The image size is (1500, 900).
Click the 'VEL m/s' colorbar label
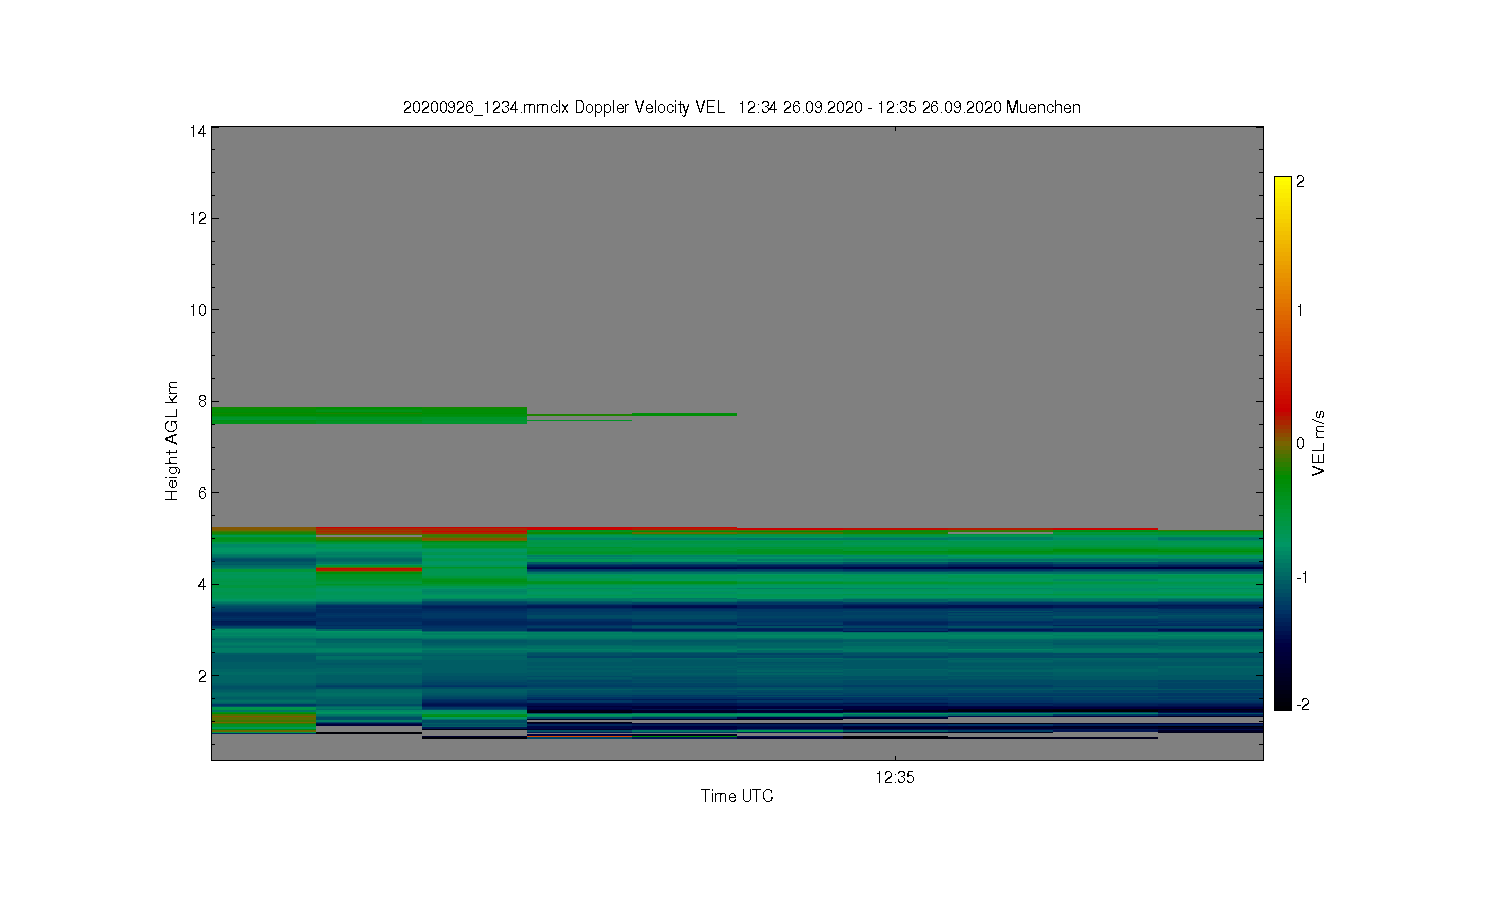click(1319, 443)
